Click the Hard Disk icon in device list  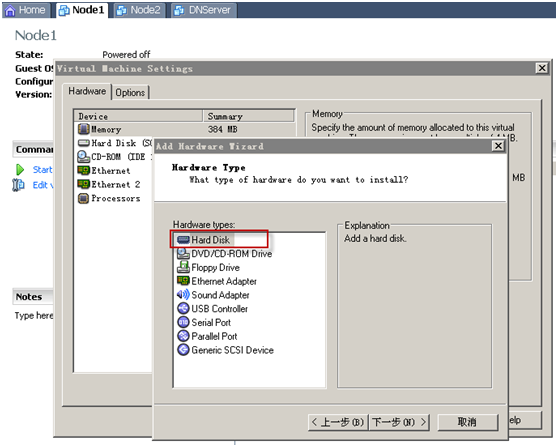click(x=84, y=143)
